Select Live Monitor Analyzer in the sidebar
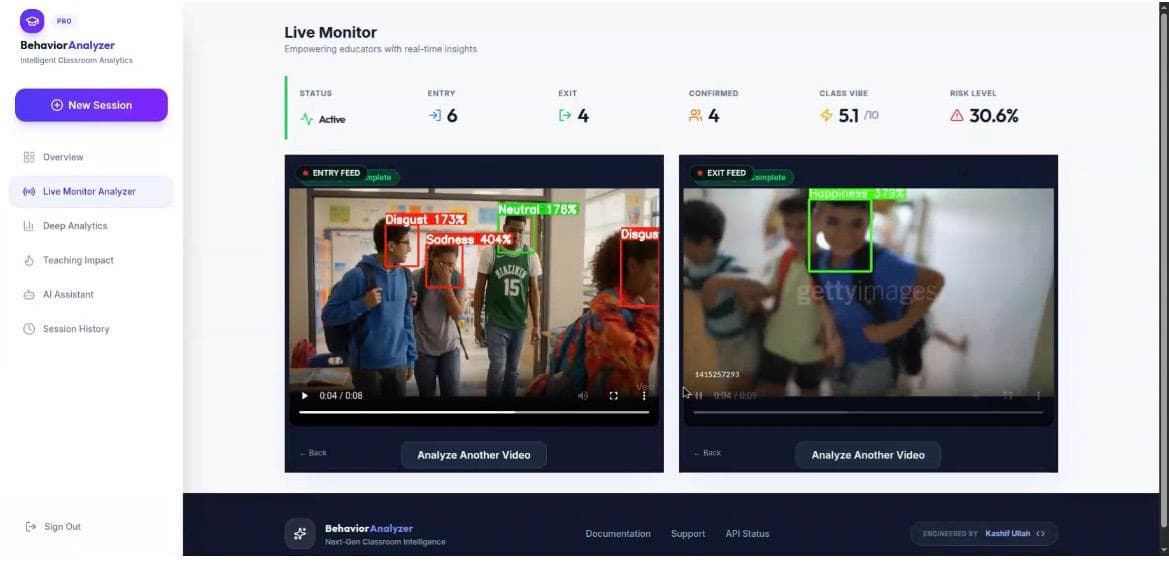This screenshot has width=1169, height=564. pos(91,191)
